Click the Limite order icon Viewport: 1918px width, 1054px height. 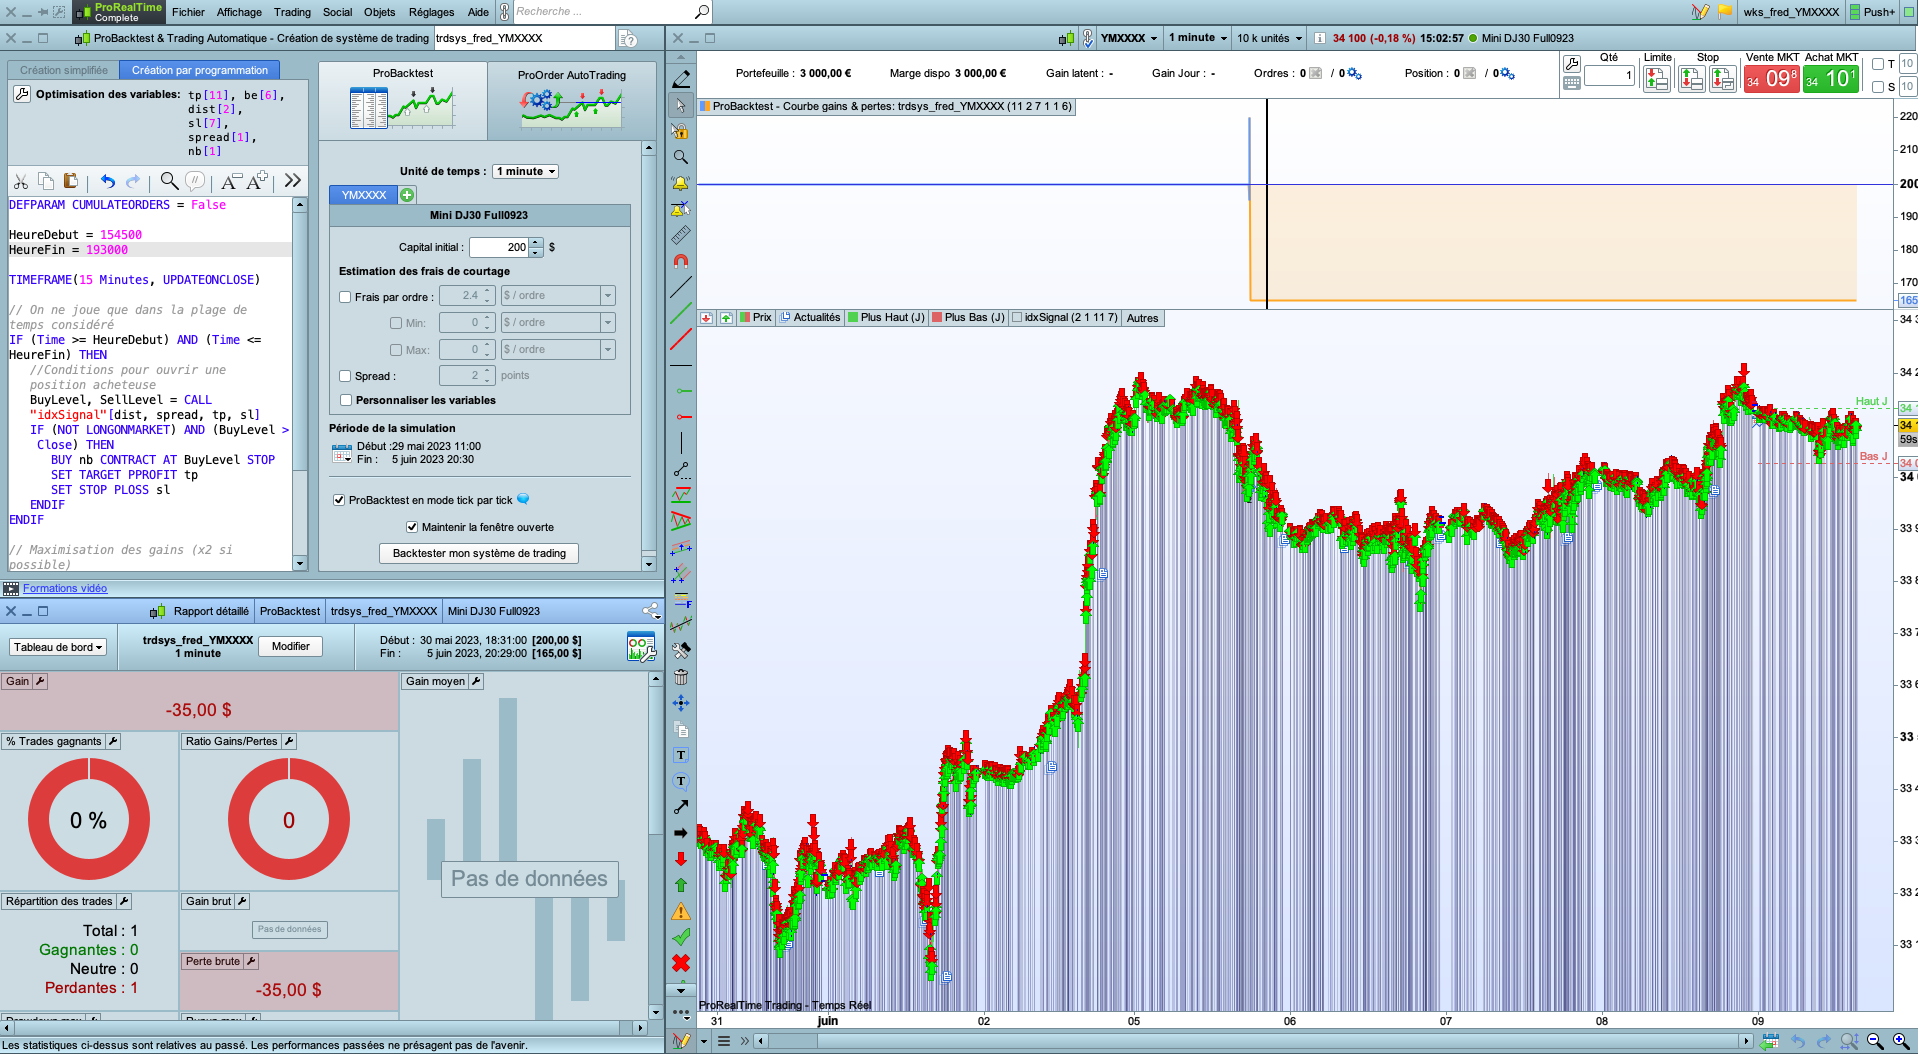click(x=1657, y=79)
